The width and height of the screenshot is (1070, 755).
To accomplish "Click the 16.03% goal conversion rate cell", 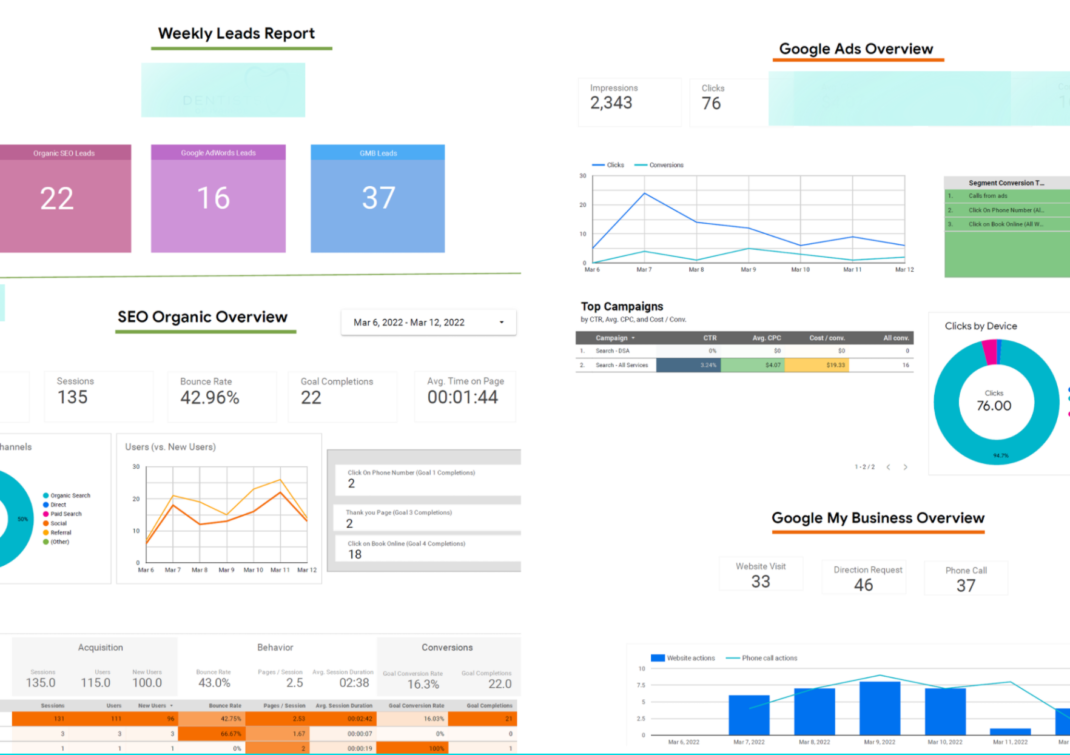I will 411,719.
